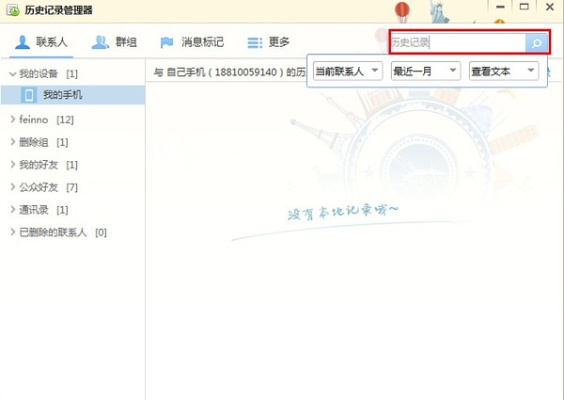Expand the 通讯录 group
This screenshot has height=400, width=564.
coord(13,210)
